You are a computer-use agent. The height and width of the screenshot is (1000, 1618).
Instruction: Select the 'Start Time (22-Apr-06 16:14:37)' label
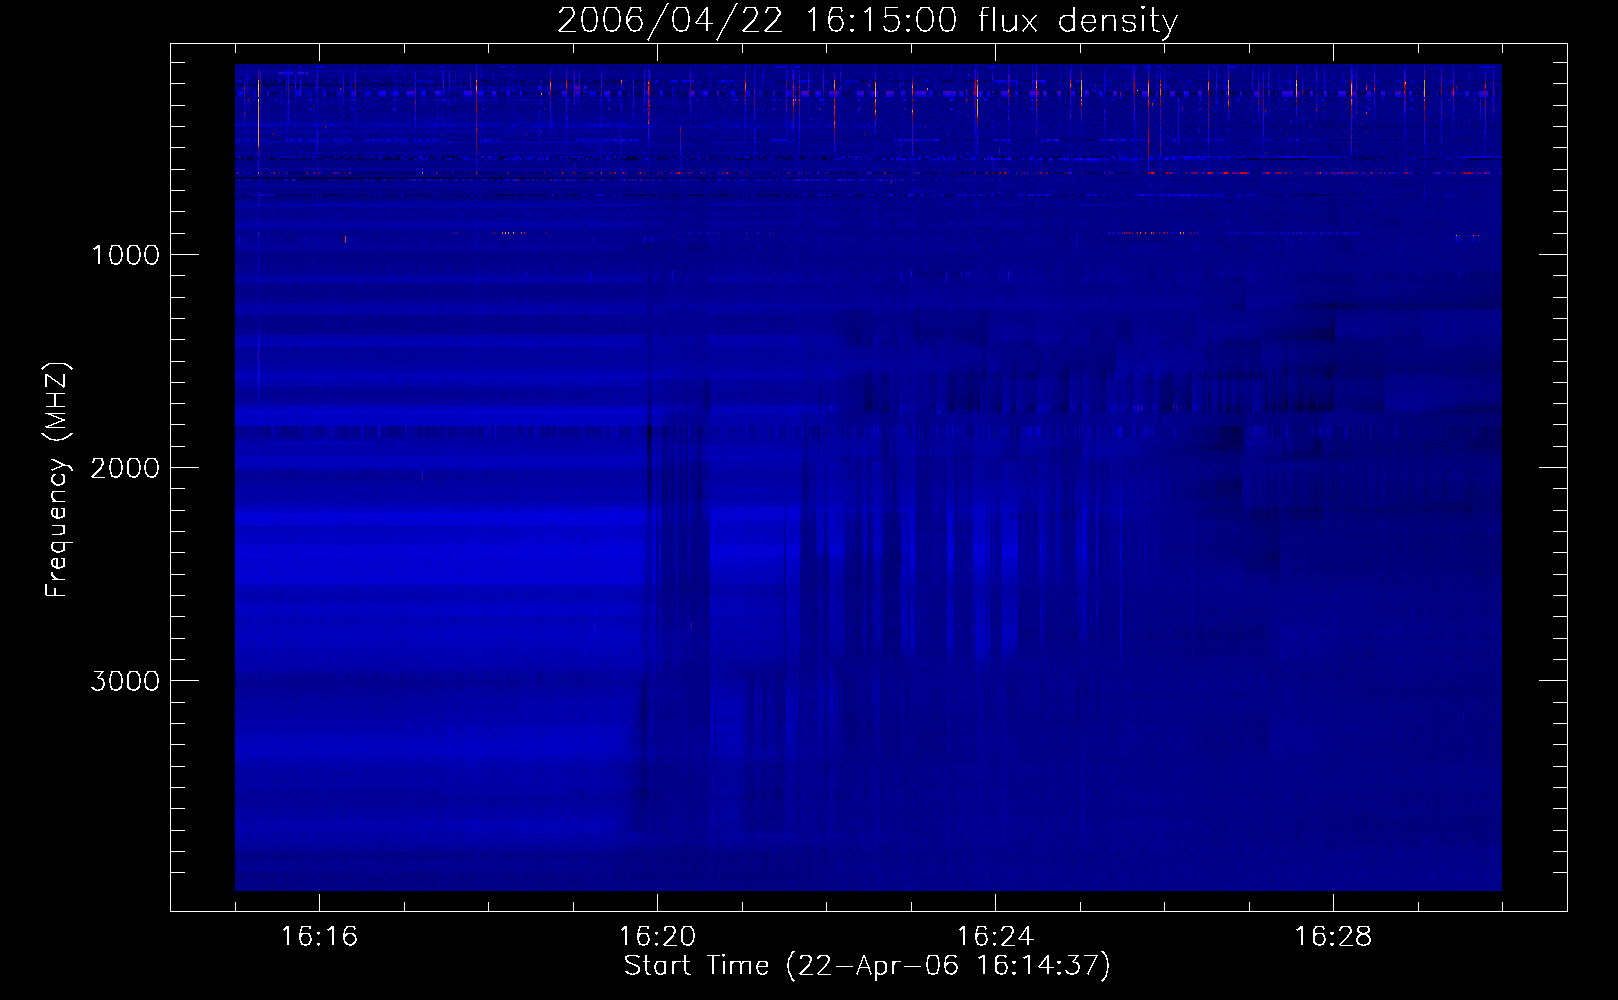[867, 966]
